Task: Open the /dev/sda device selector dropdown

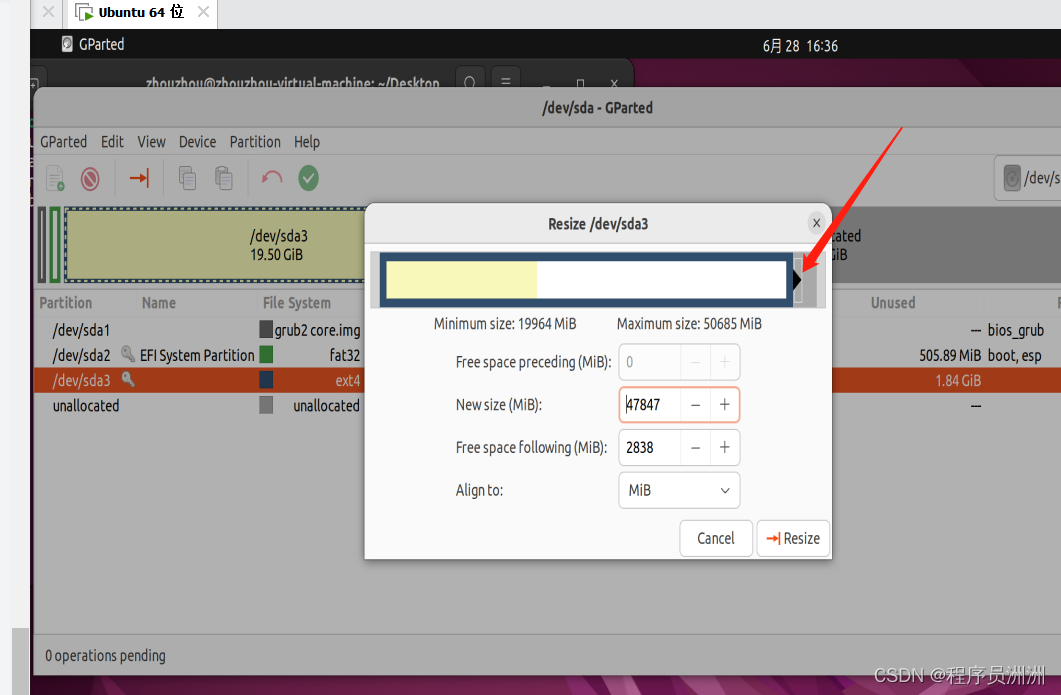Action: pos(1029,178)
